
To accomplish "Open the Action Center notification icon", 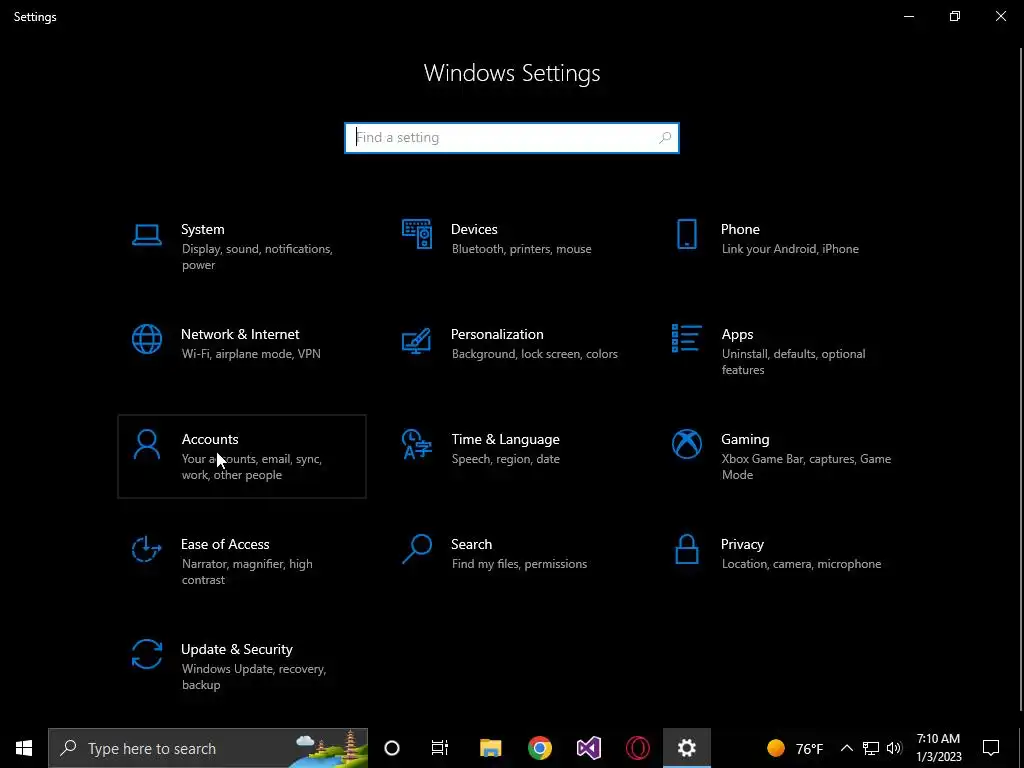I will pos(991,748).
